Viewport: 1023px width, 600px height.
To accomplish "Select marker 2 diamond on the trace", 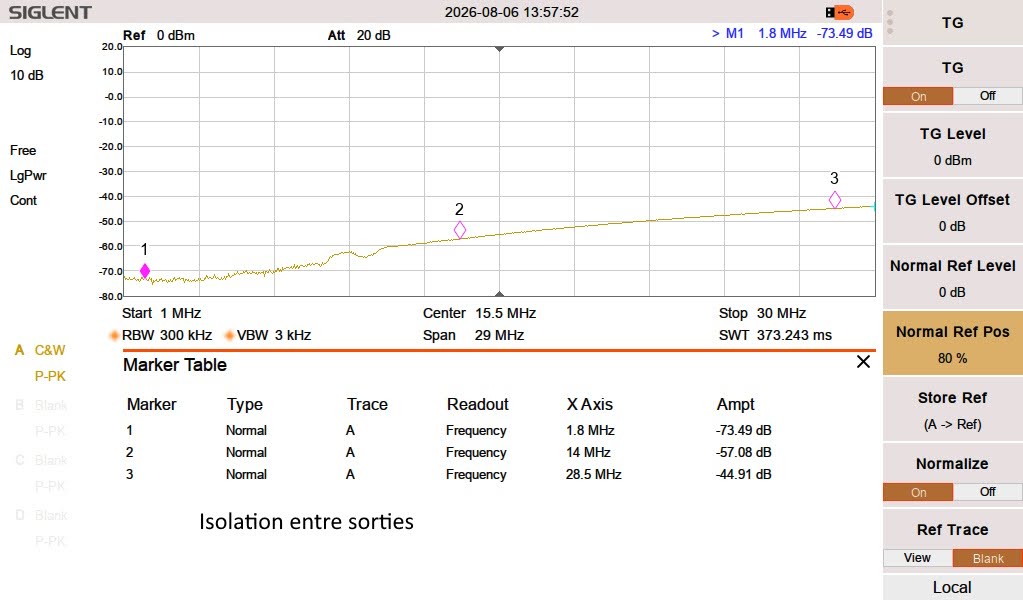I will (460, 230).
